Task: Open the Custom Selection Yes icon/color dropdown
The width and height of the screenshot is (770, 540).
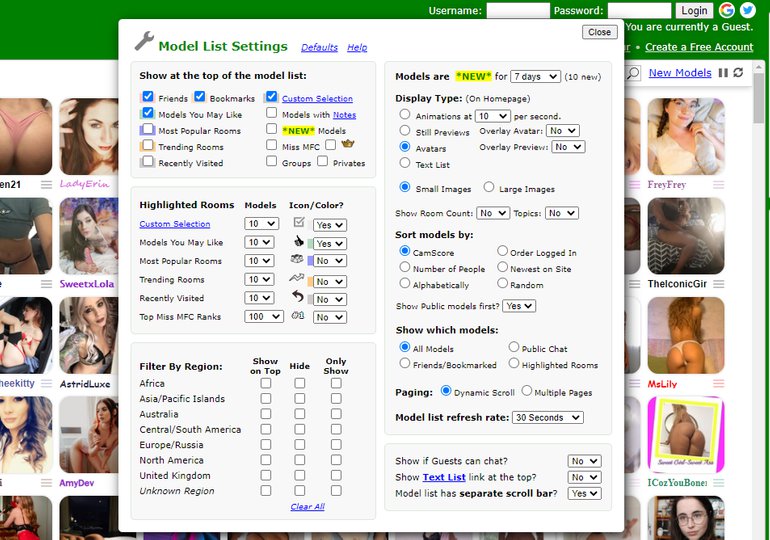Action: (x=330, y=225)
